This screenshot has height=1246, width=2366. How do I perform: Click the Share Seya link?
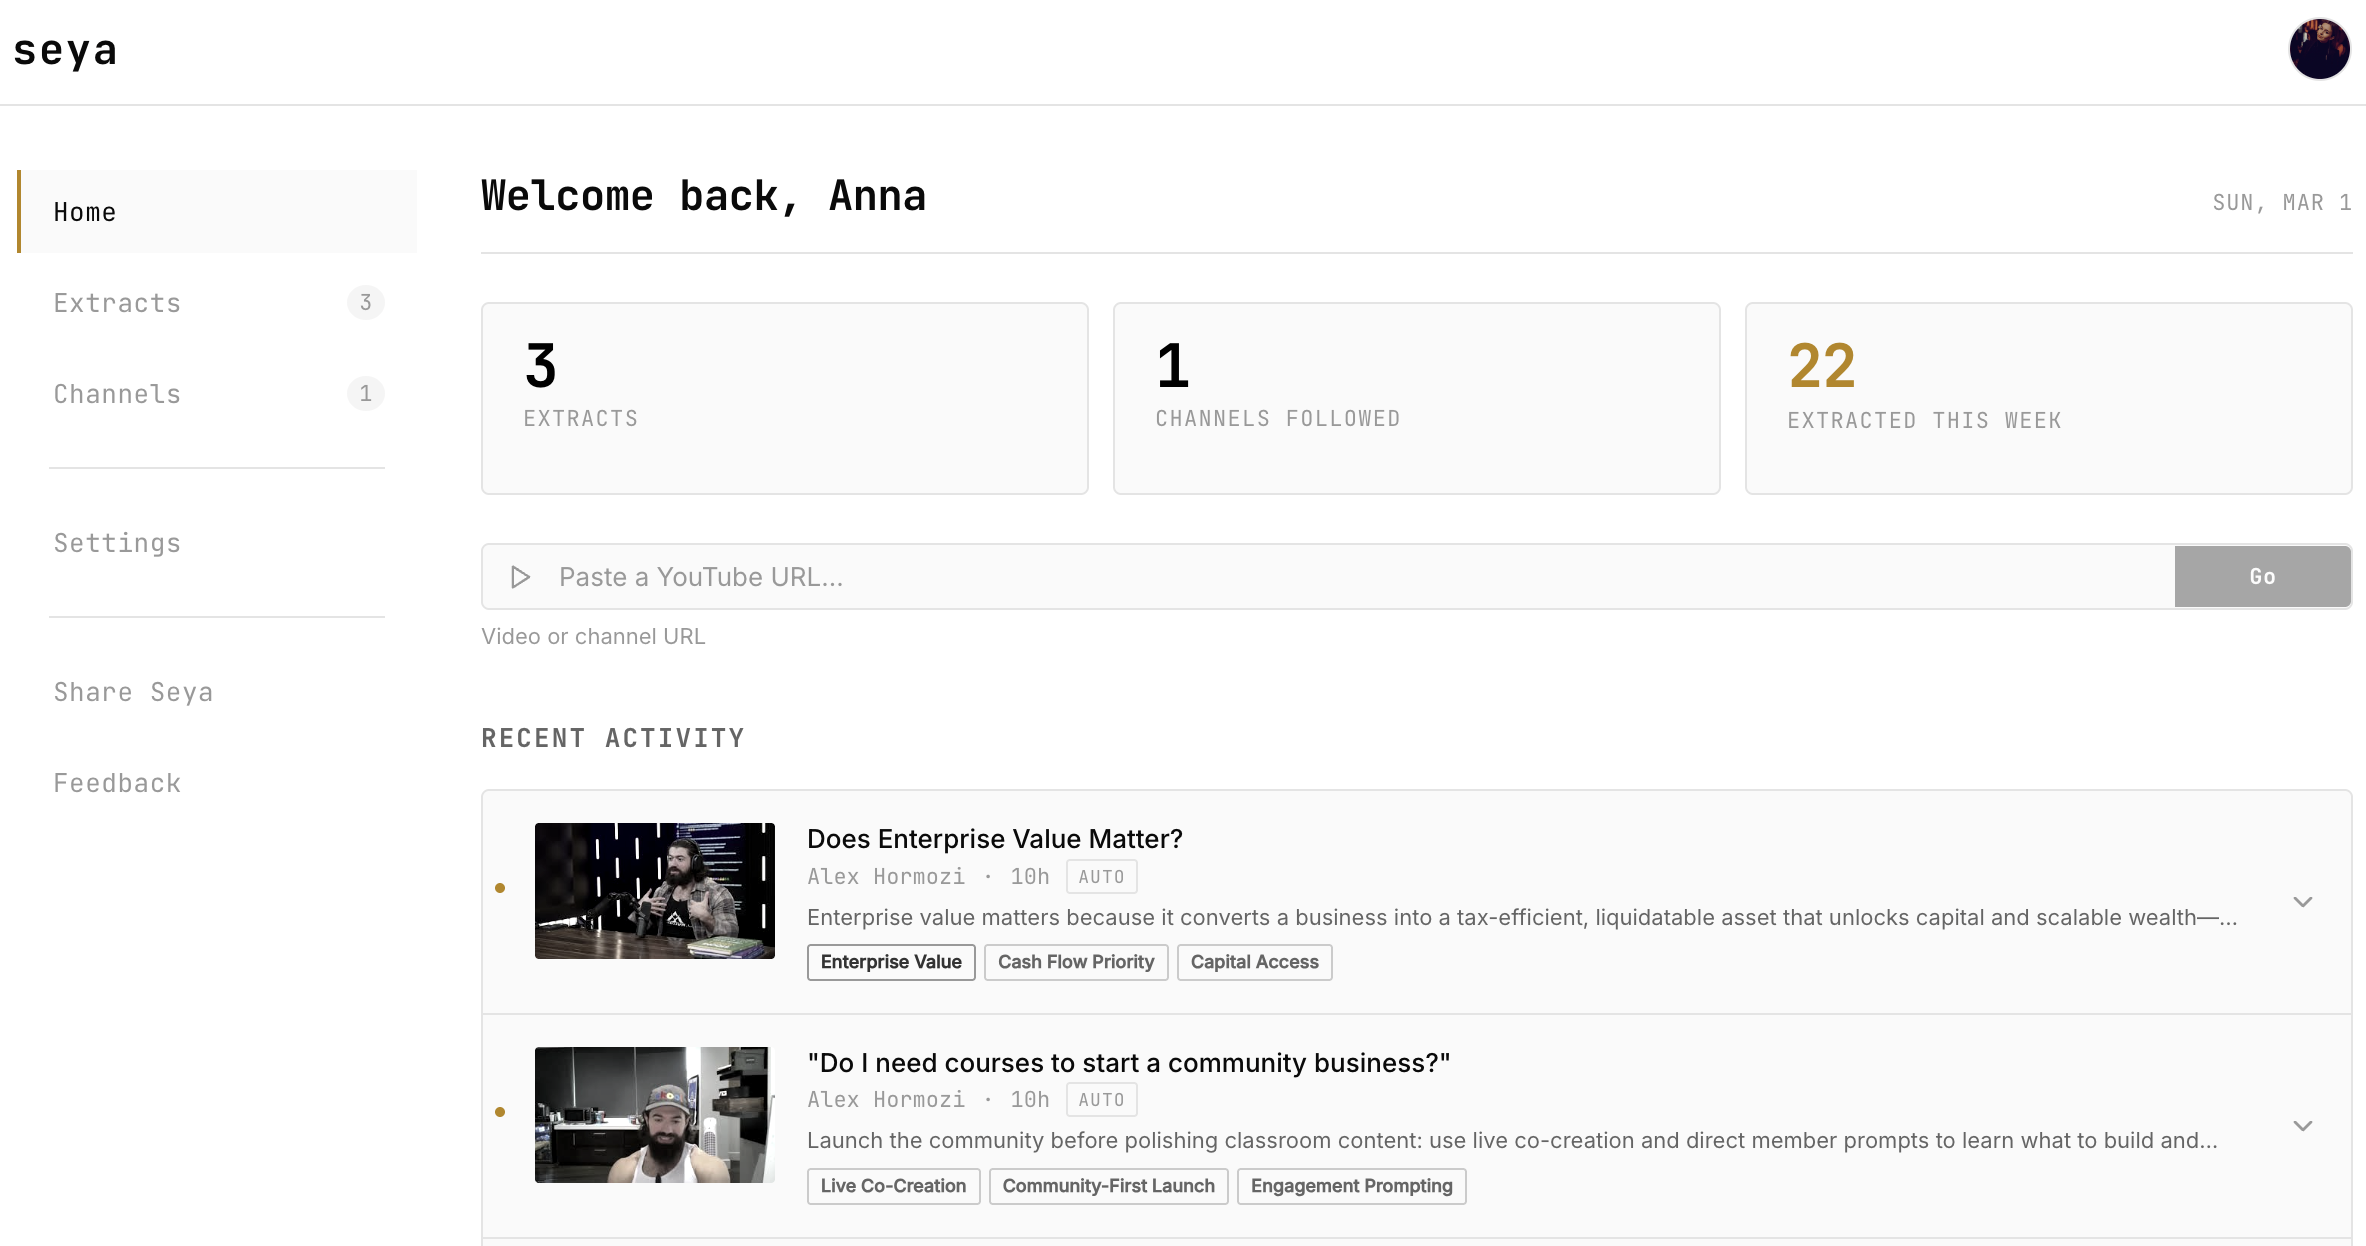click(x=133, y=692)
